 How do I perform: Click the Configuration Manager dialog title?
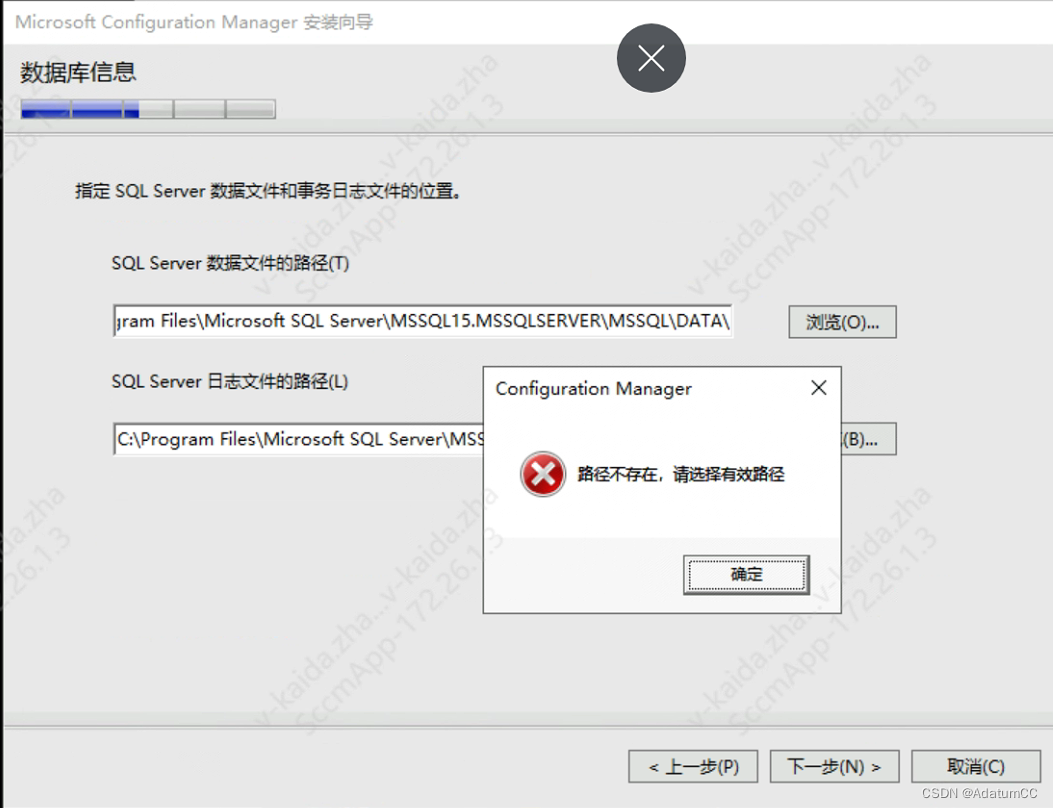594,389
